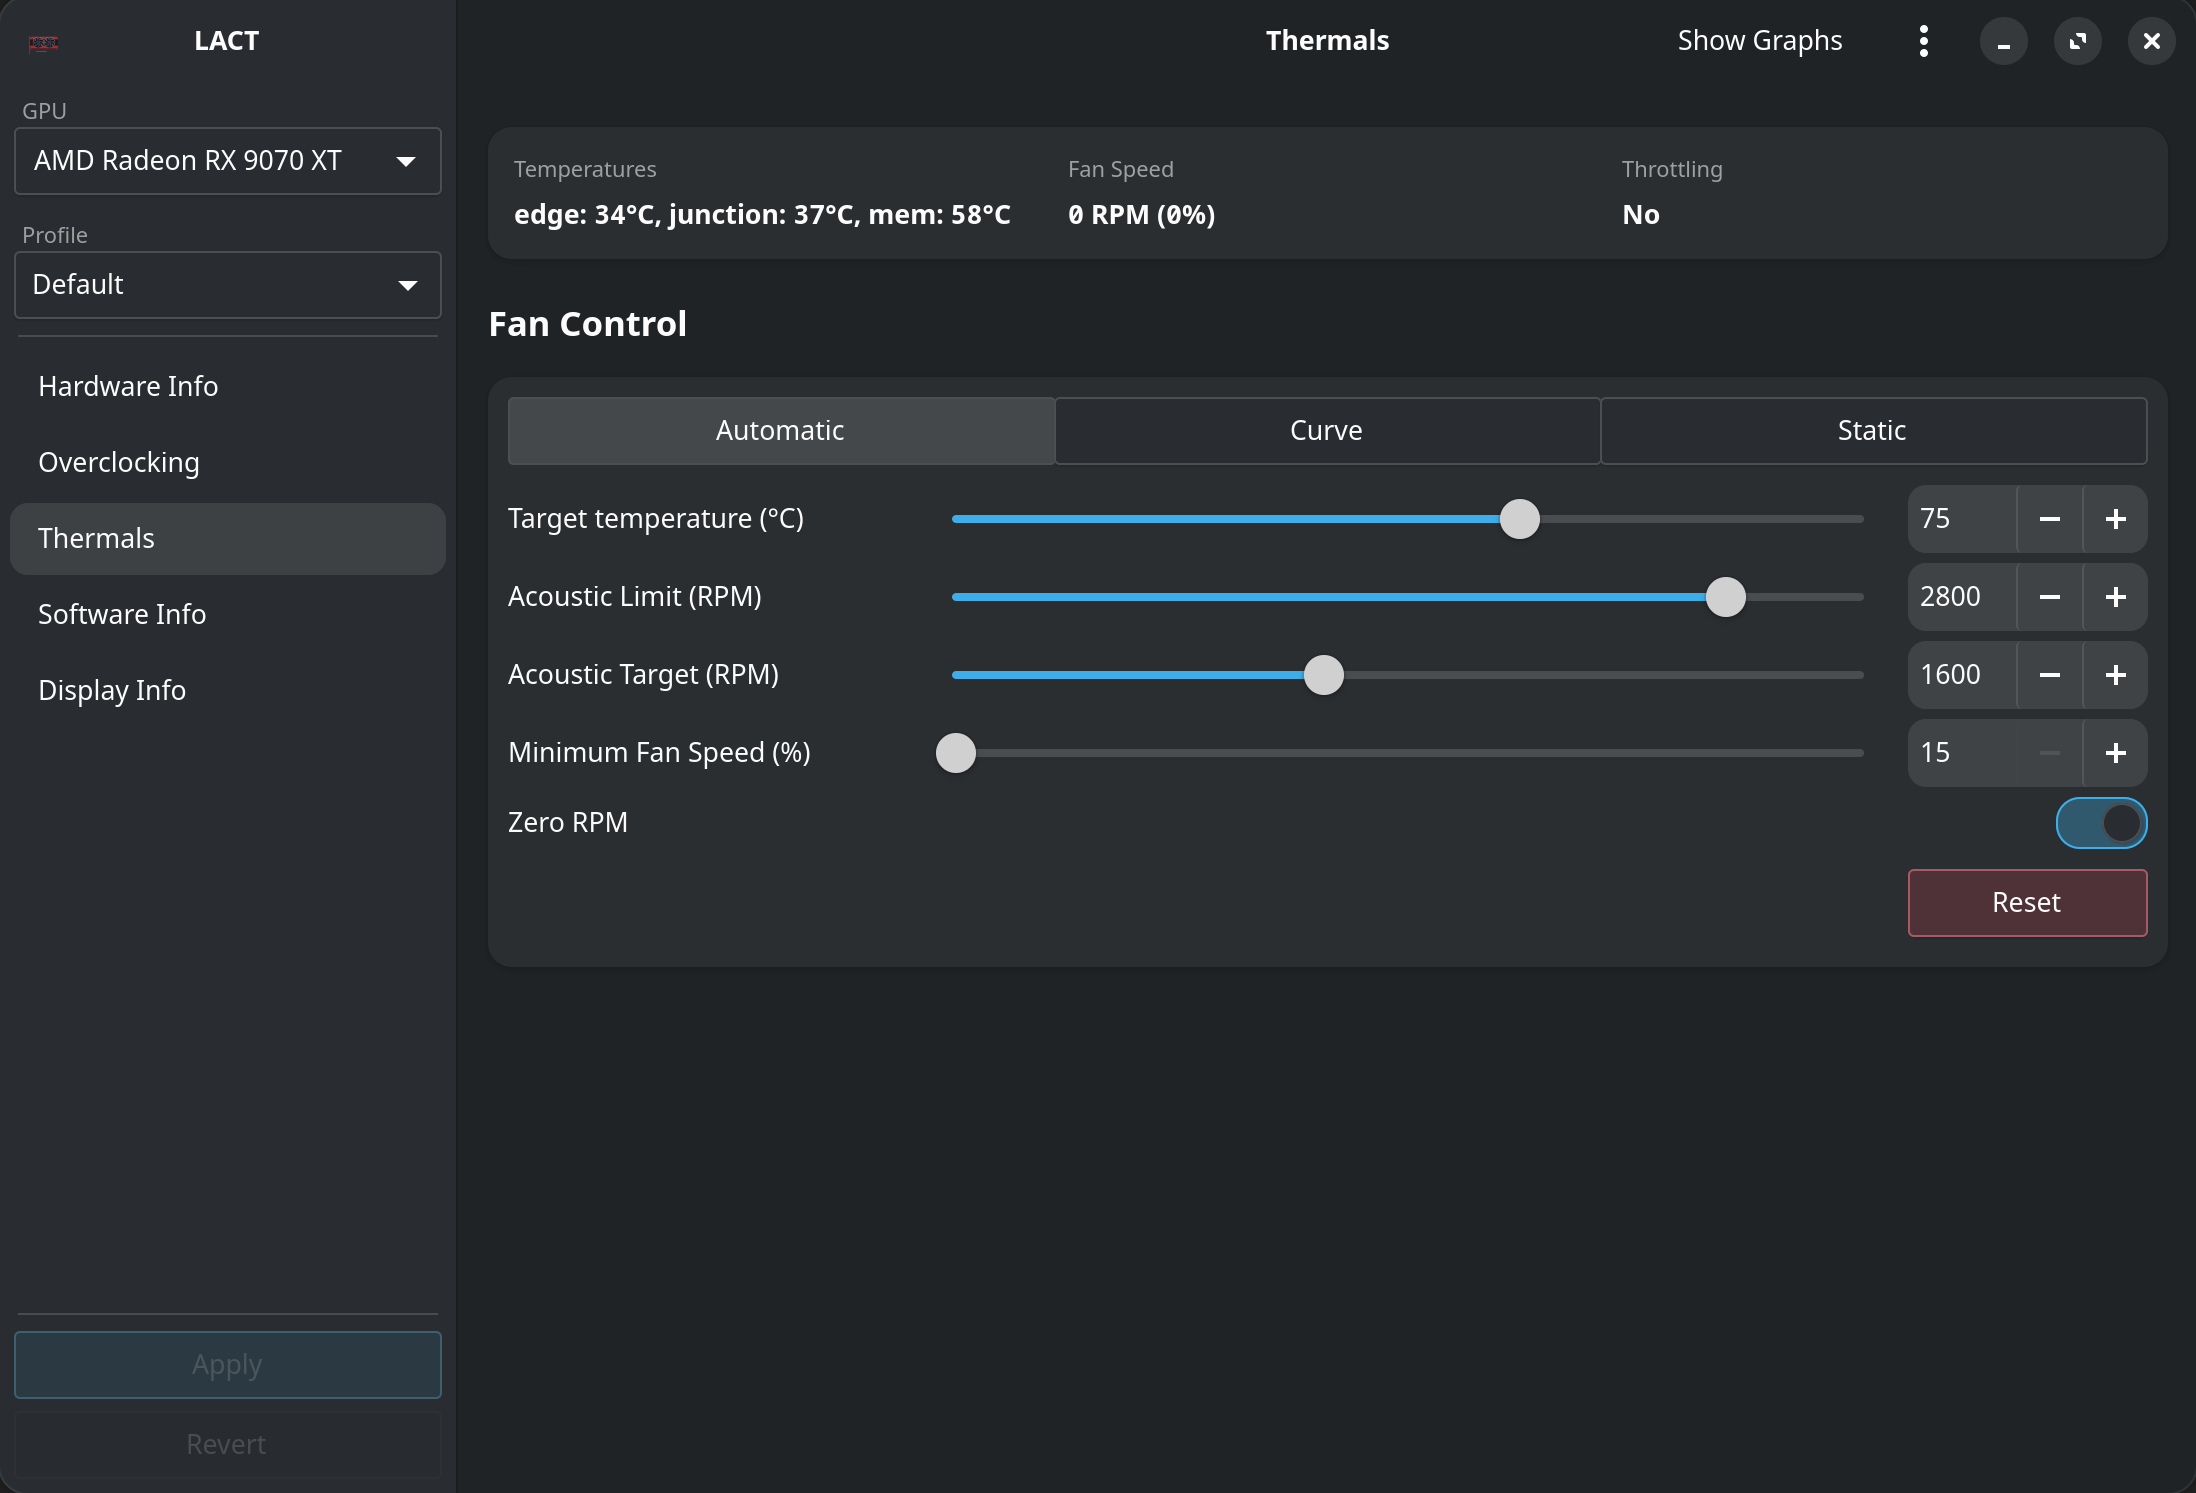
Task: Open the Overclocking page
Action: [x=228, y=463]
